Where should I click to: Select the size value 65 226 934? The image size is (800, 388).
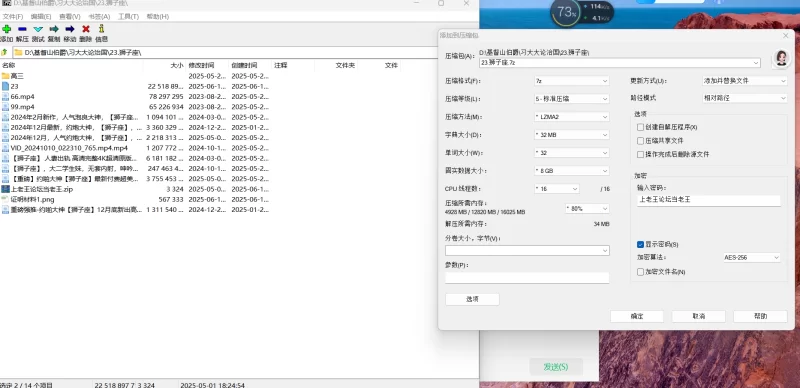click(166, 107)
